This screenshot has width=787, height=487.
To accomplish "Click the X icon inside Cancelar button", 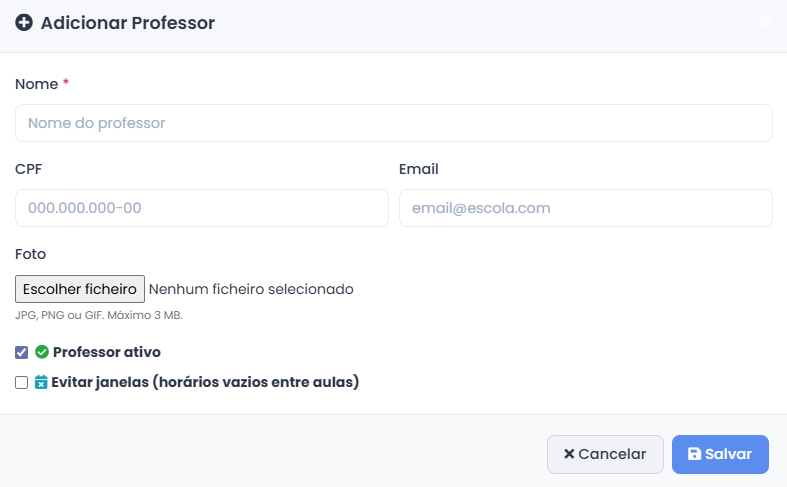I will pyautogui.click(x=569, y=454).
